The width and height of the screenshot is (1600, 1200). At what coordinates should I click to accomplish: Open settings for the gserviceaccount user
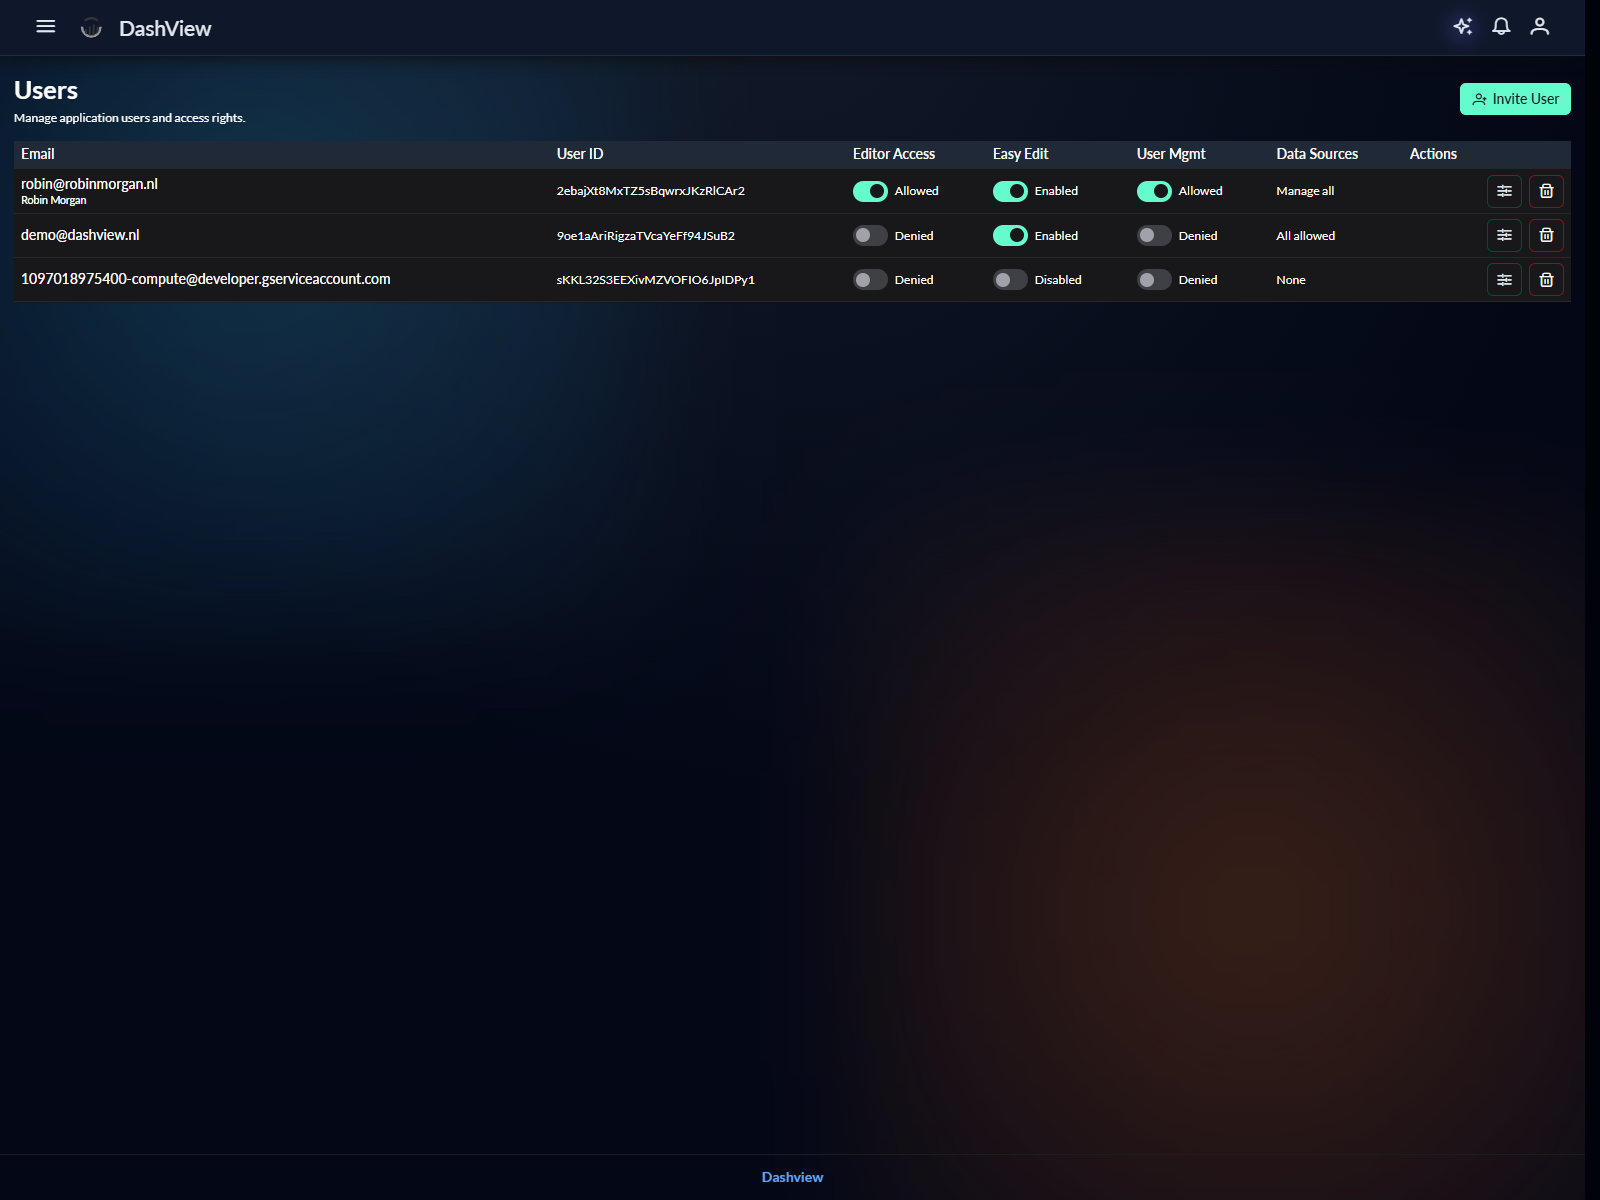tap(1504, 280)
